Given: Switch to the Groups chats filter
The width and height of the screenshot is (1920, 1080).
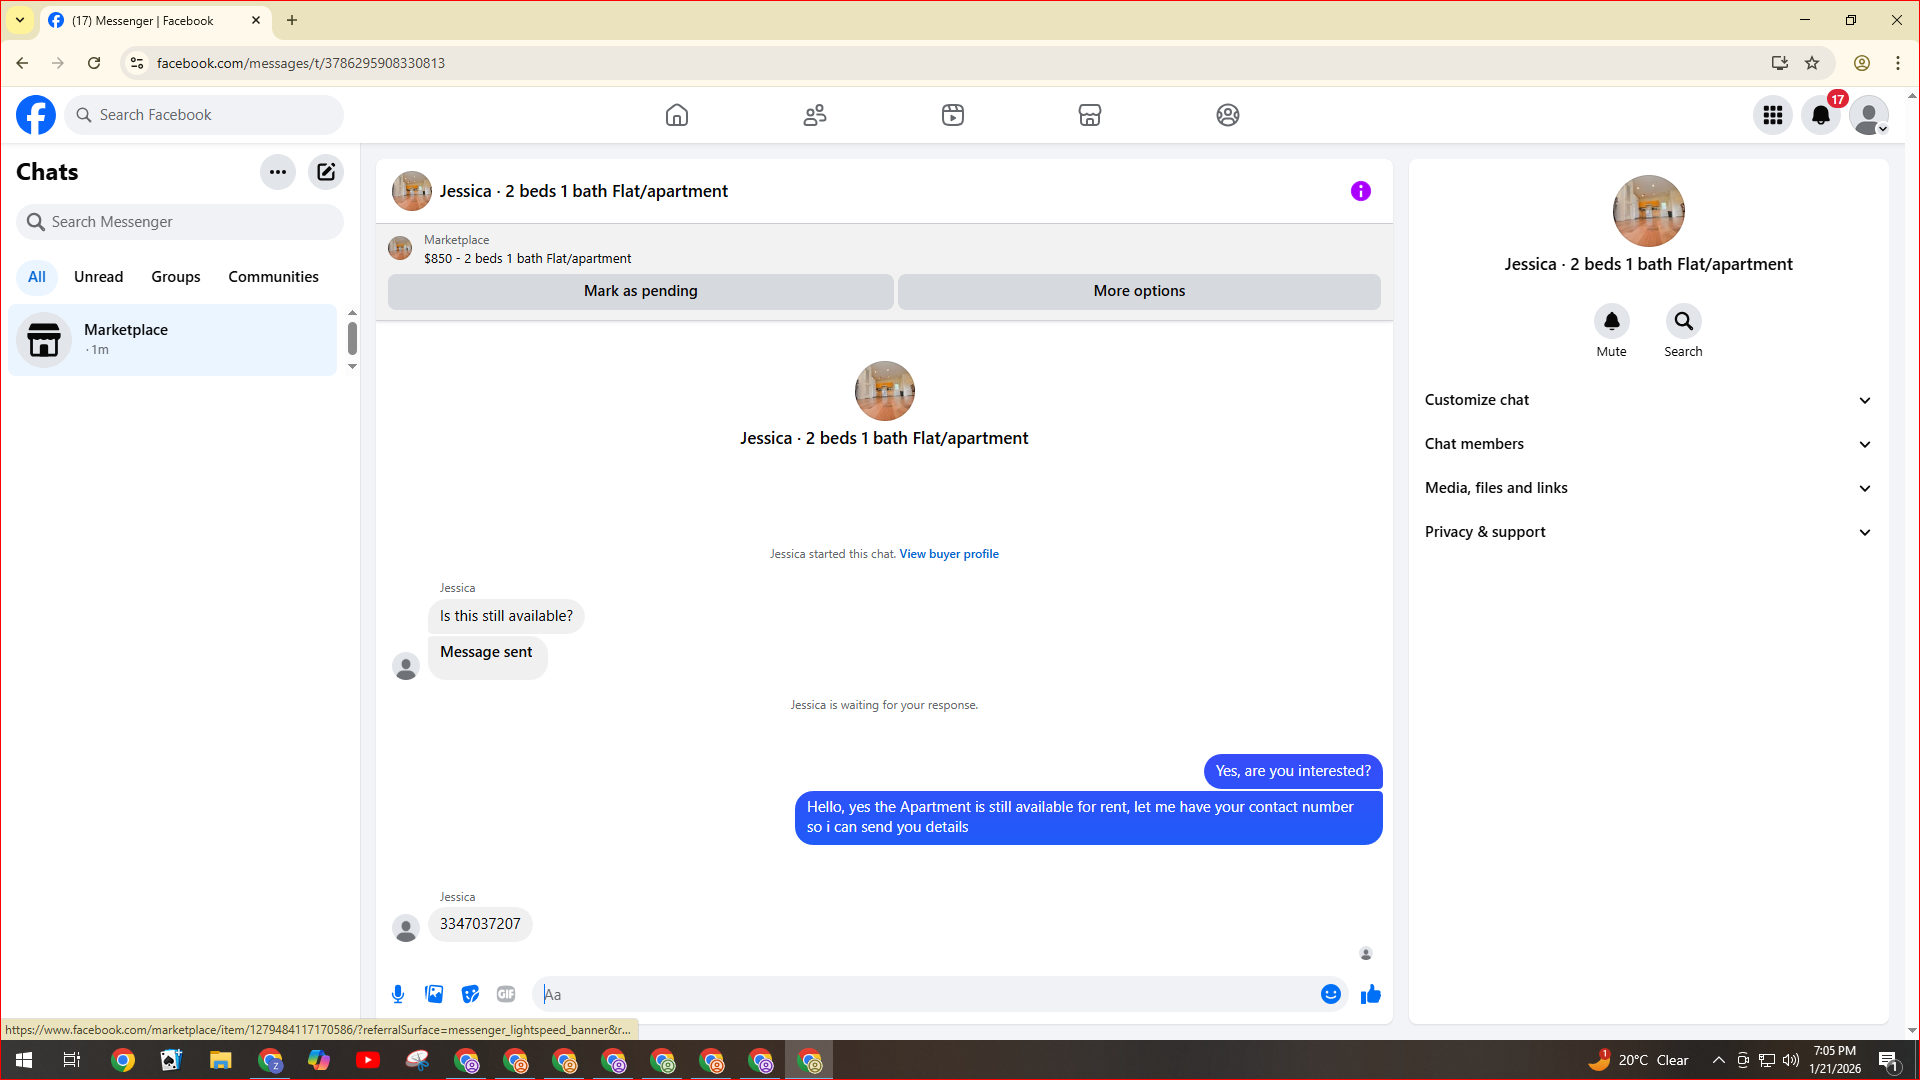Looking at the screenshot, I should (x=175, y=277).
